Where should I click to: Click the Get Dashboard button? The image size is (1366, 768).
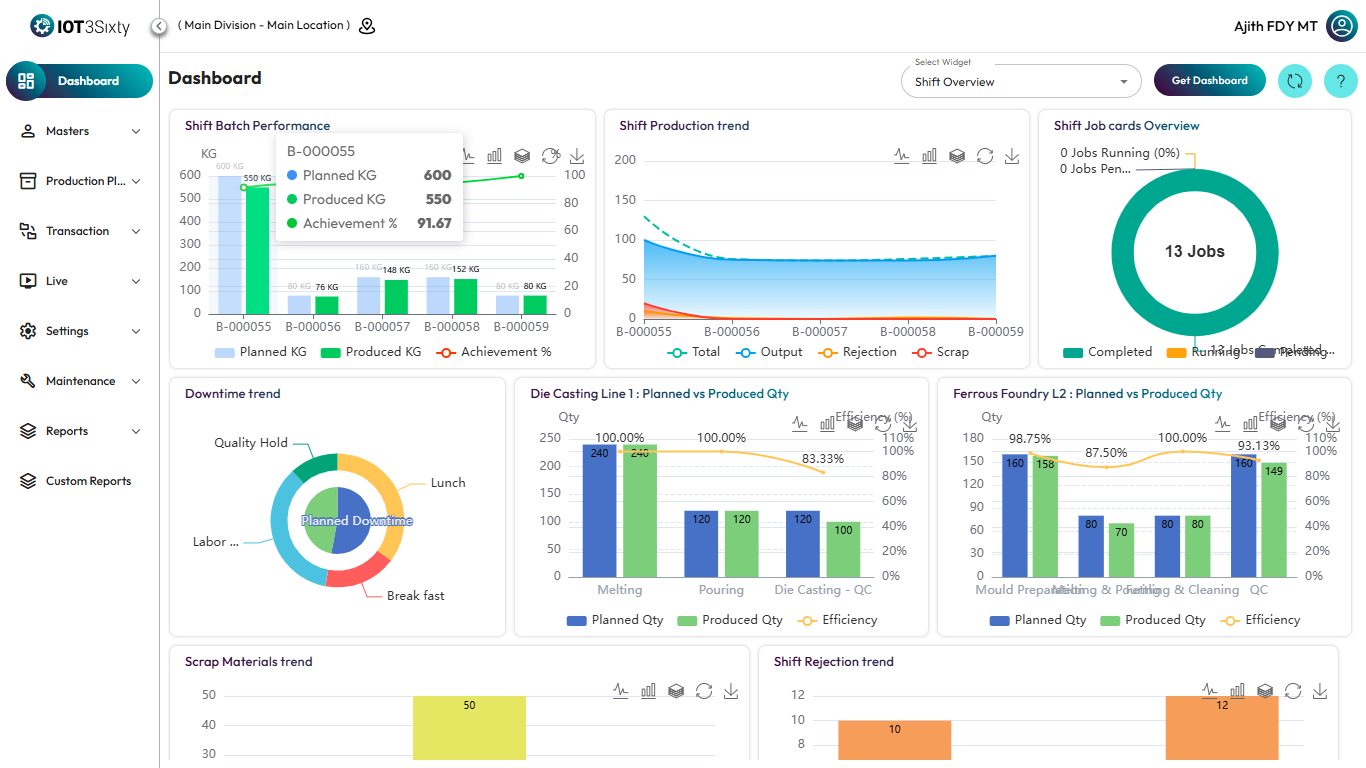click(x=1209, y=81)
